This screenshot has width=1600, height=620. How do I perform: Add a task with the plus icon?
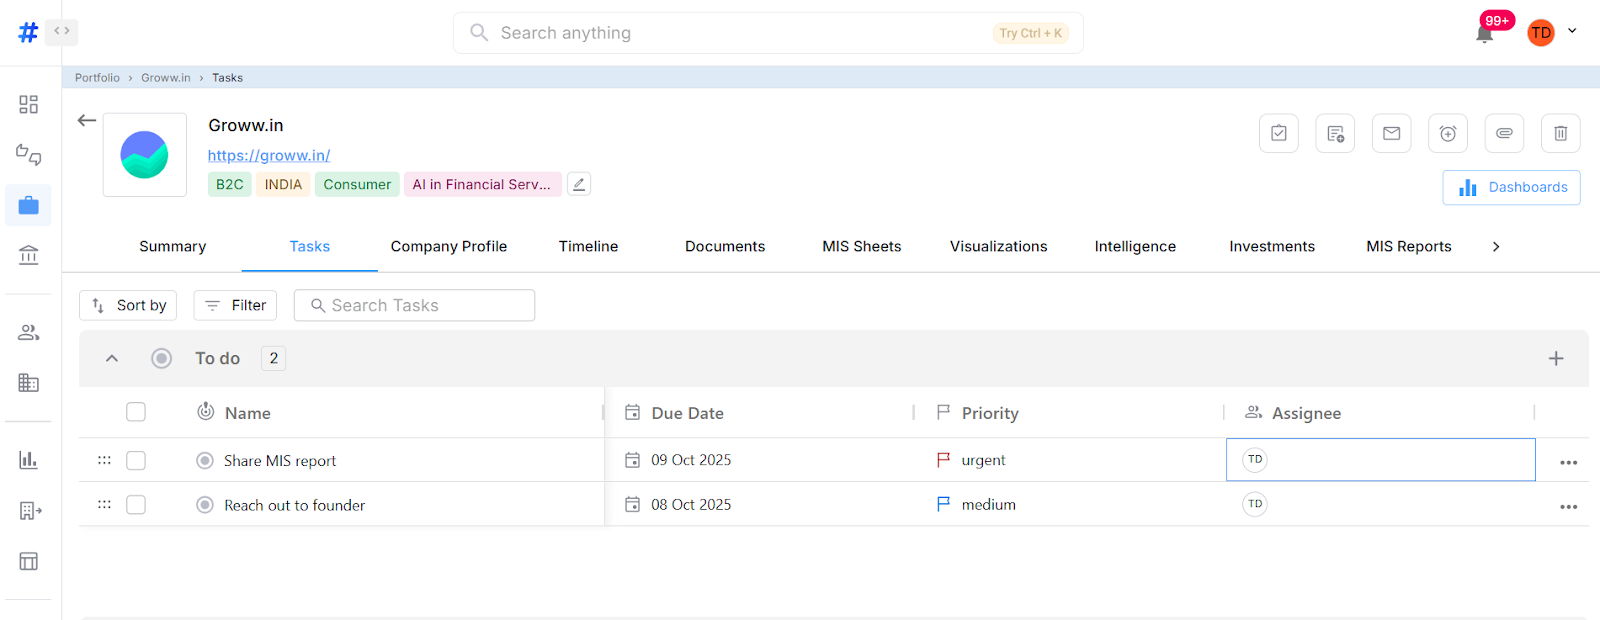1556,358
